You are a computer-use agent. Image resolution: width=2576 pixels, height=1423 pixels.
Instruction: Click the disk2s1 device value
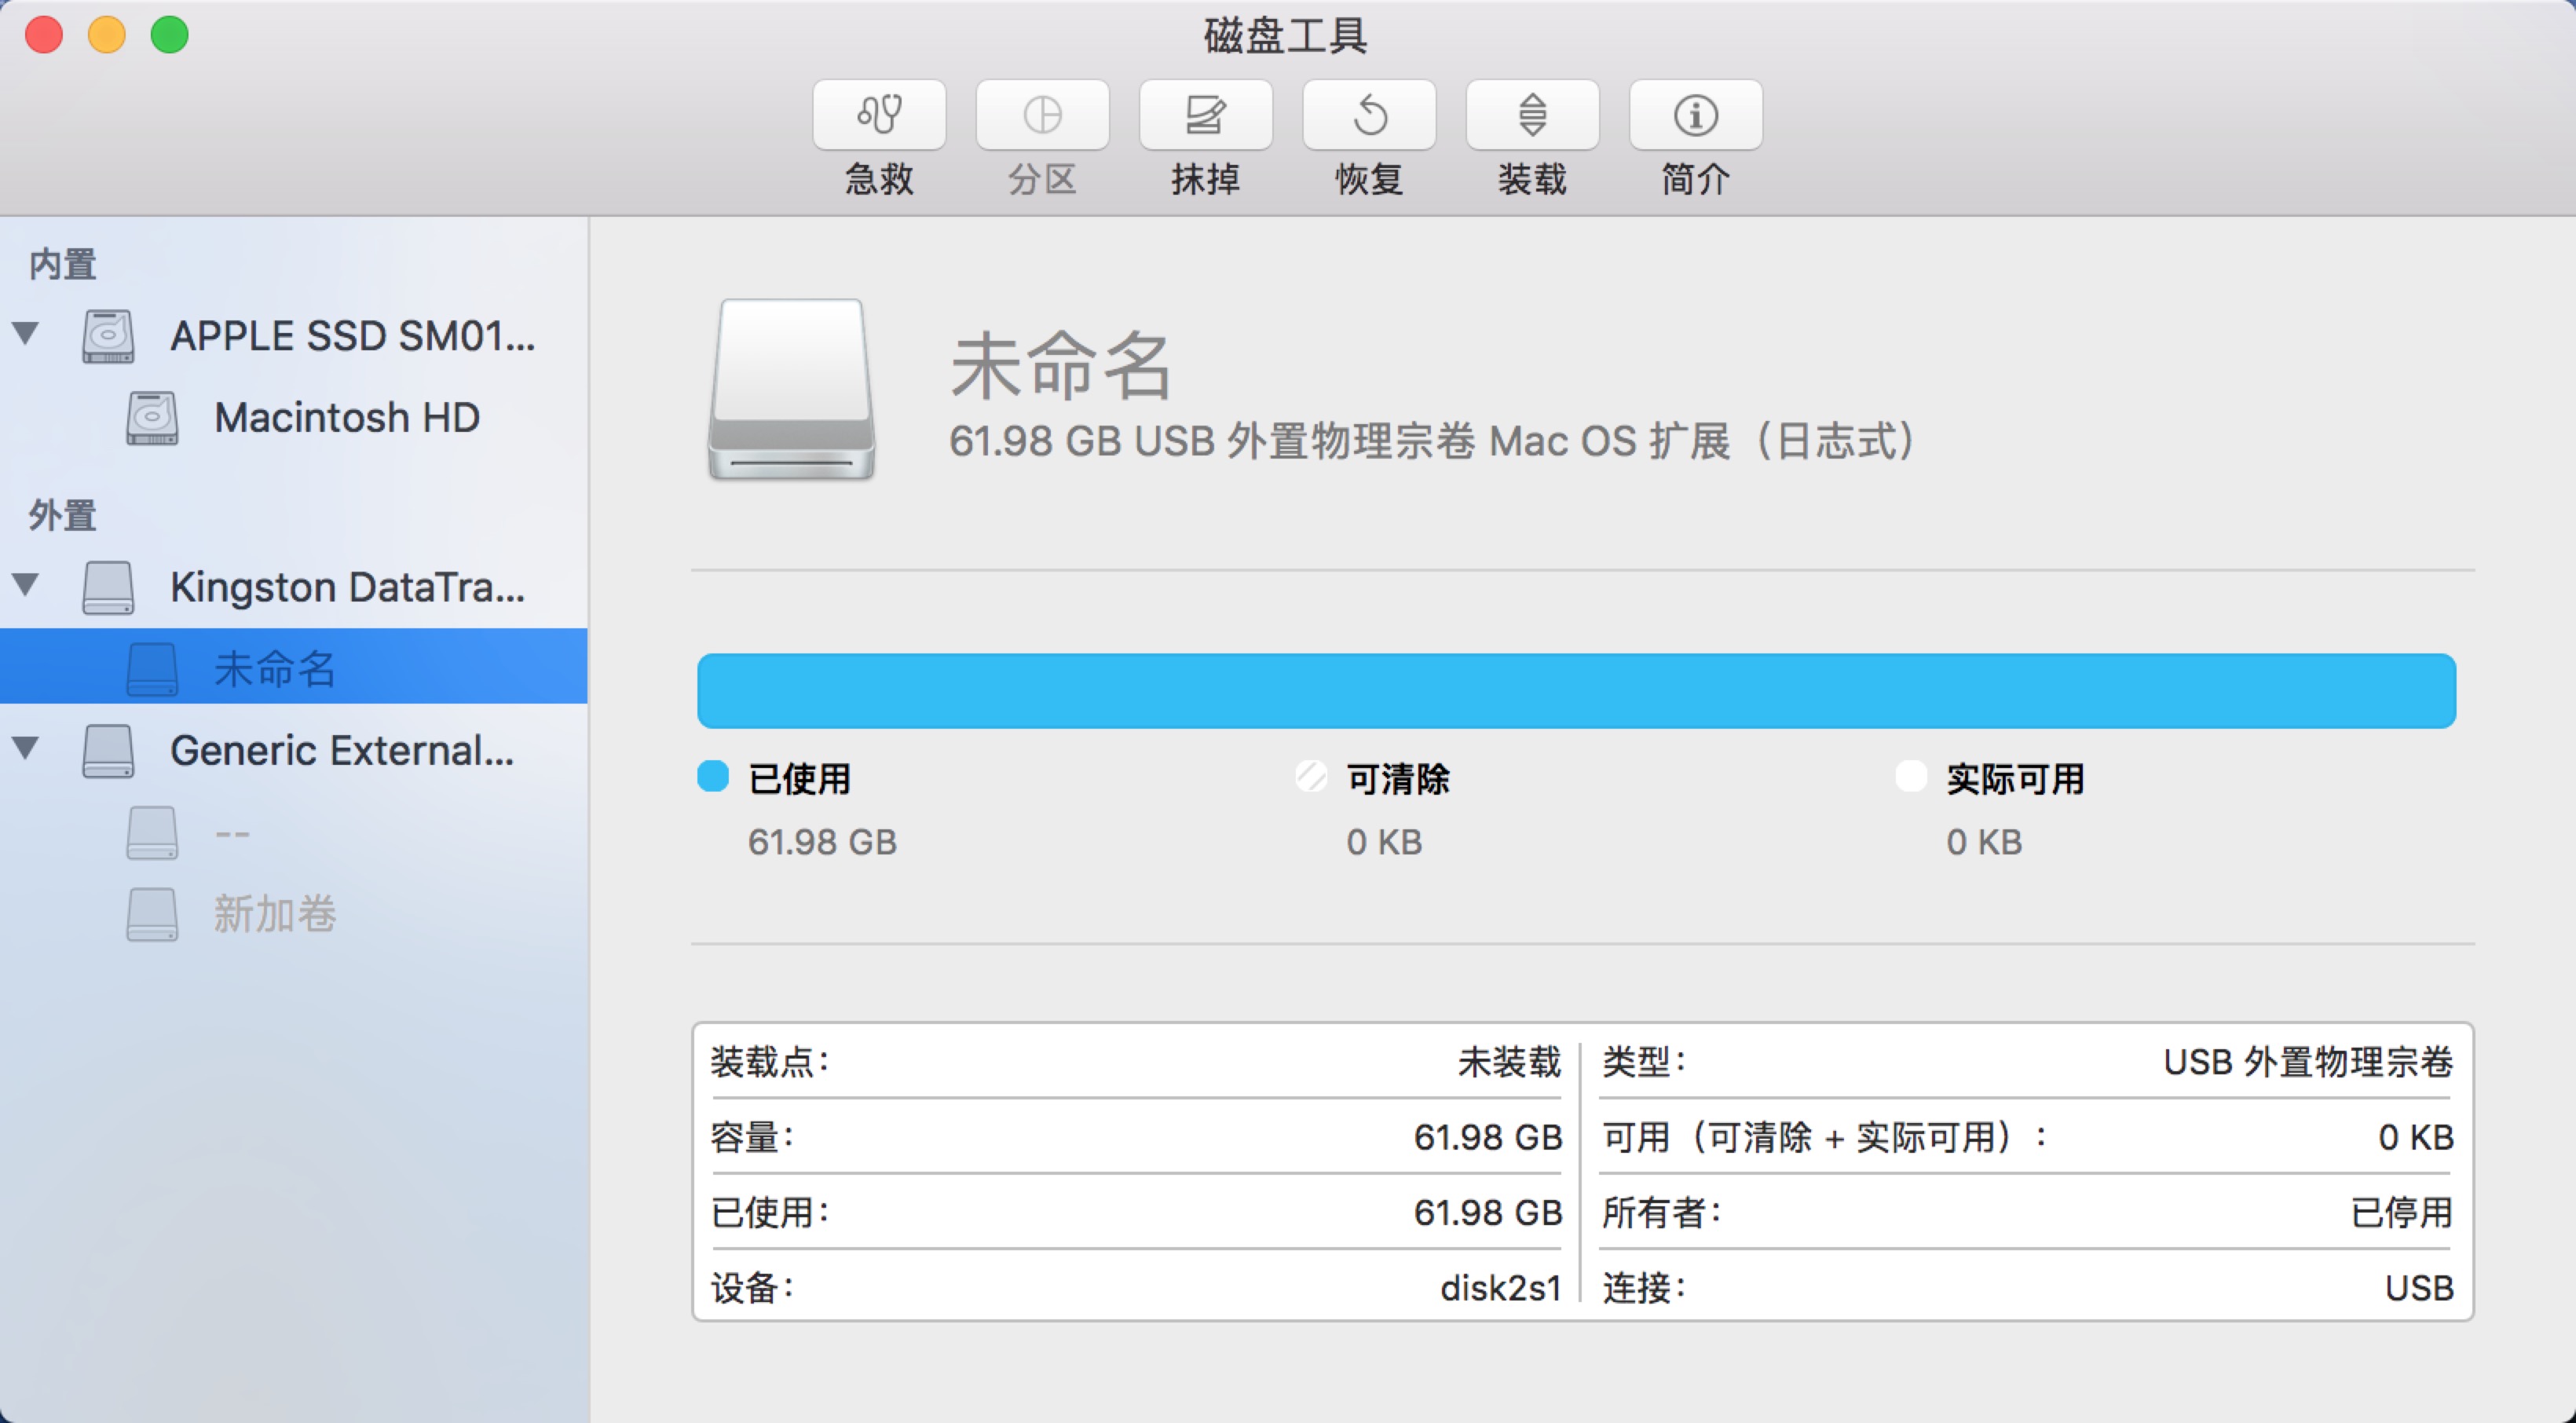pyautogui.click(x=1500, y=1288)
